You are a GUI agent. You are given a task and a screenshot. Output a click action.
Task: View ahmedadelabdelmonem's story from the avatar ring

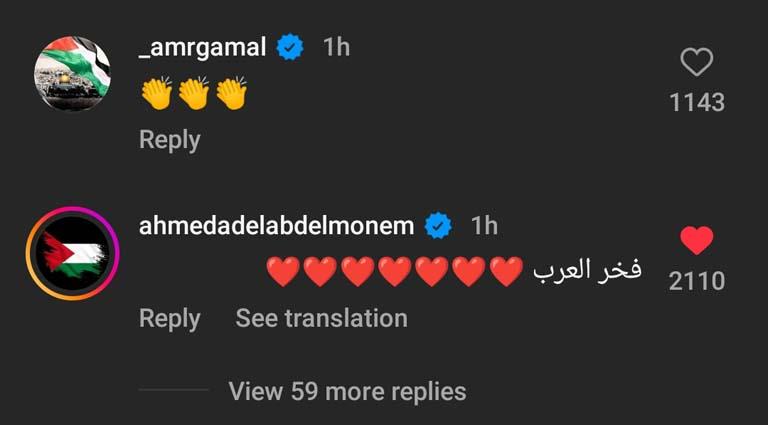tap(72, 253)
